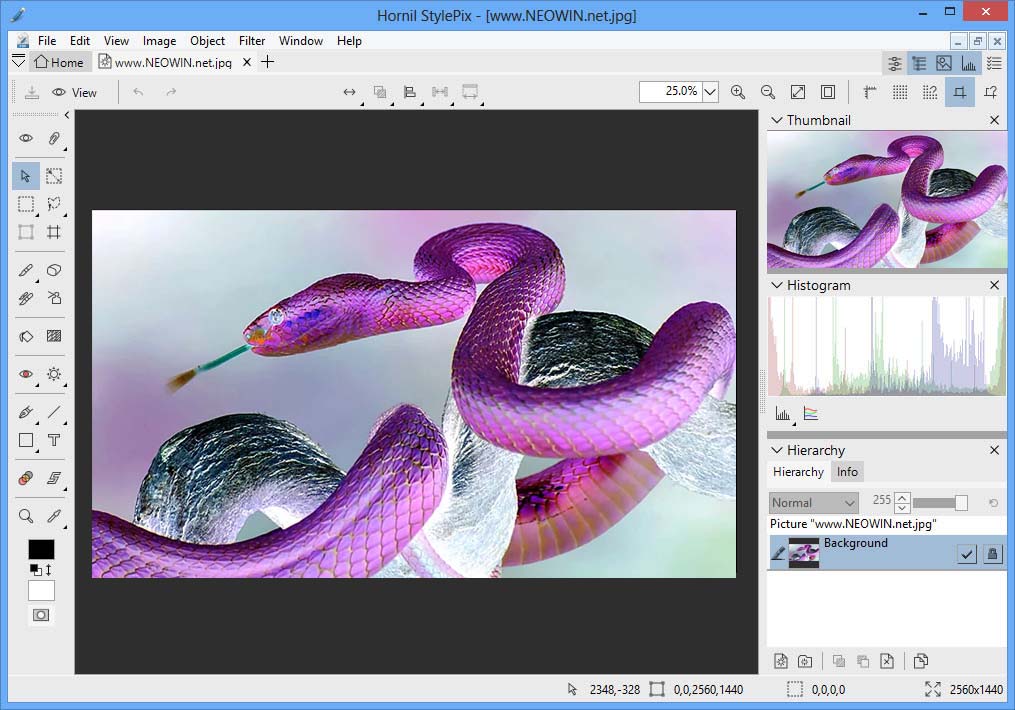1015x710 pixels.
Task: Click the black foreground color swatch
Action: [x=41, y=549]
